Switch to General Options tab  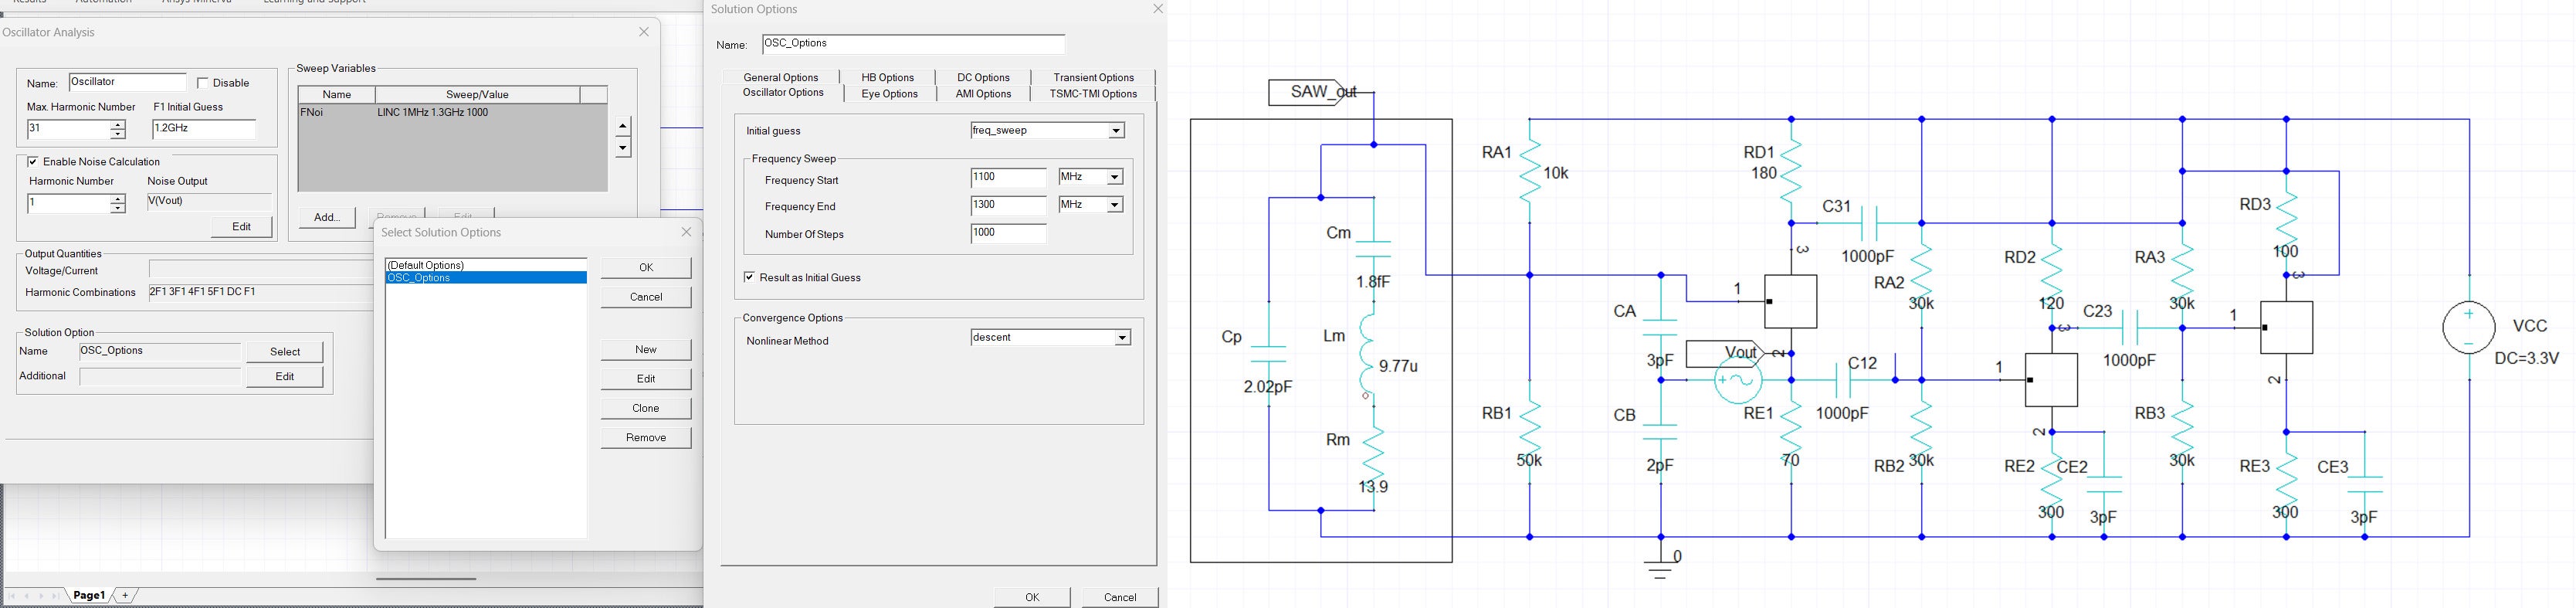781,77
